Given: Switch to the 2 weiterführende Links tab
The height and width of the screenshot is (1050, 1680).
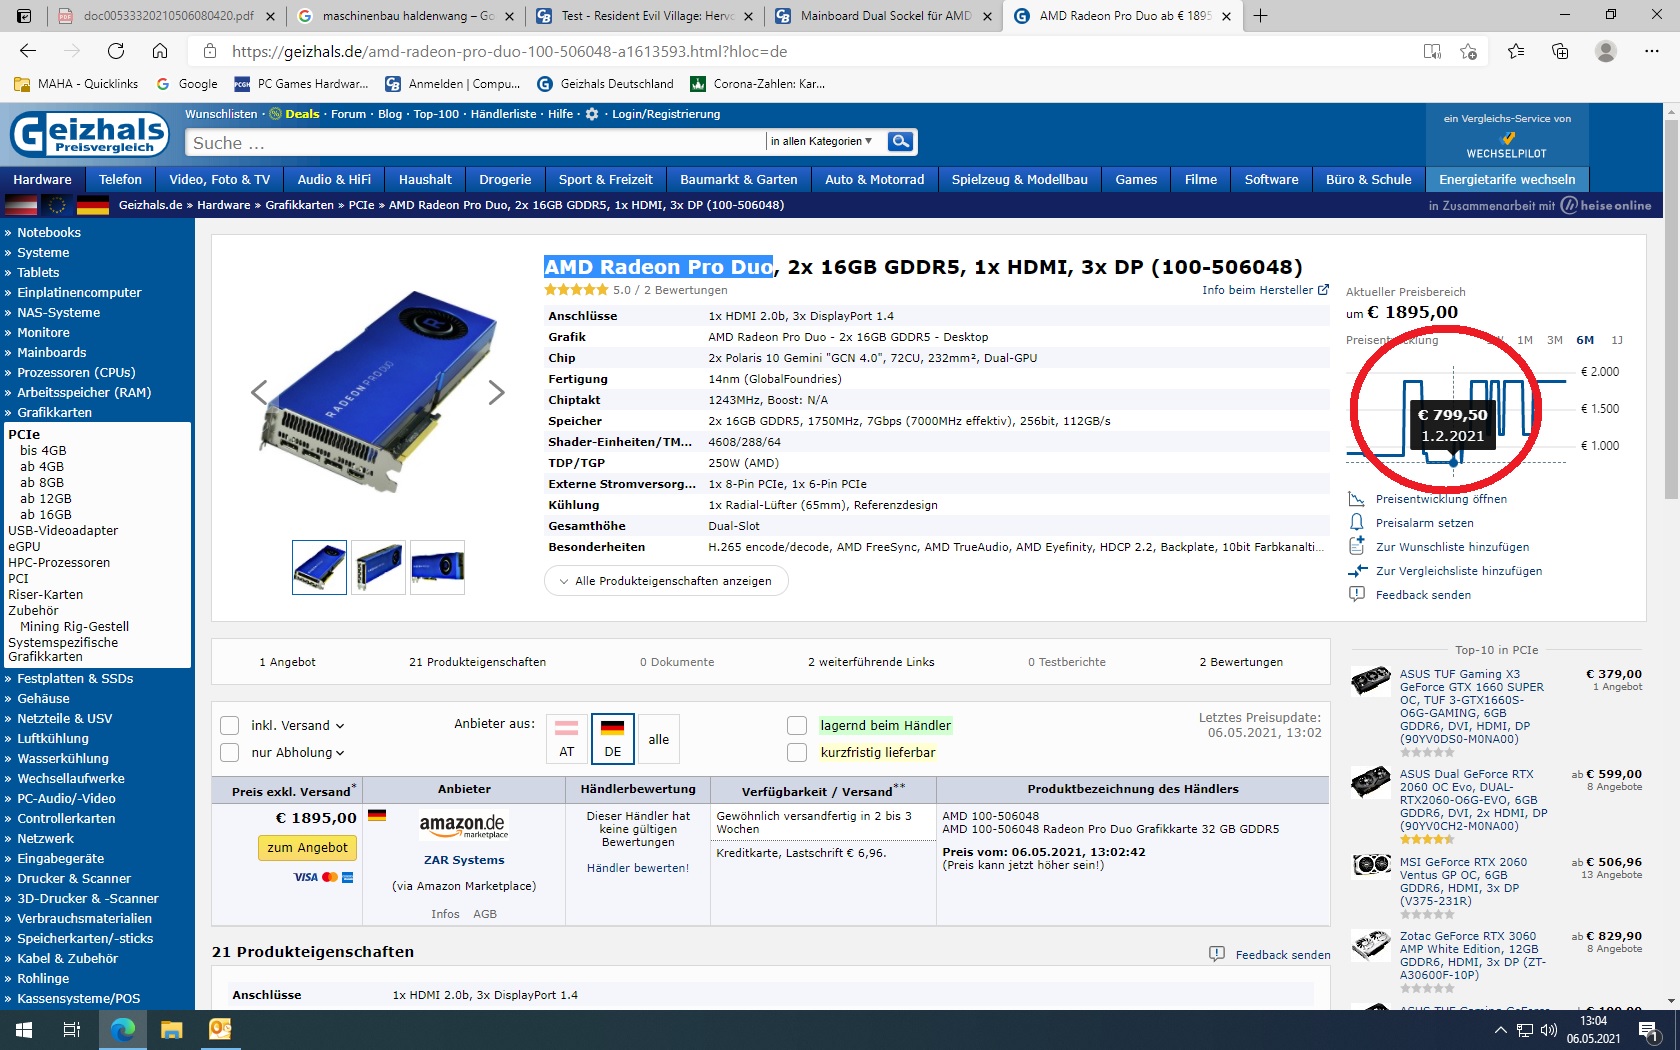Looking at the screenshot, I should (x=871, y=662).
